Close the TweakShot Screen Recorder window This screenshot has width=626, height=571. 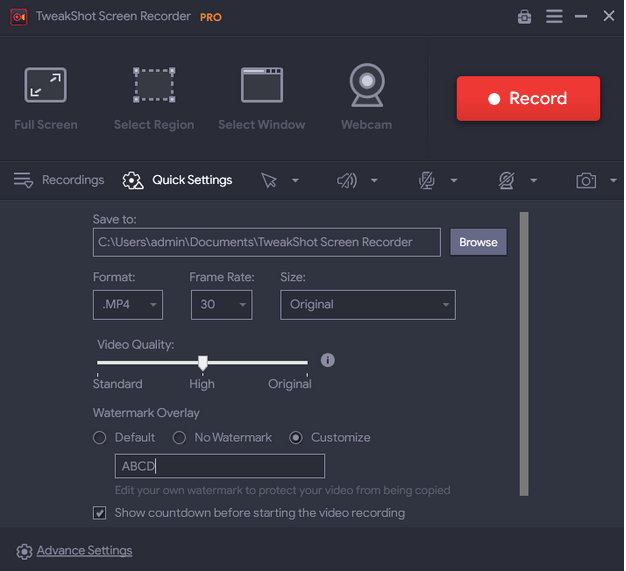(608, 16)
